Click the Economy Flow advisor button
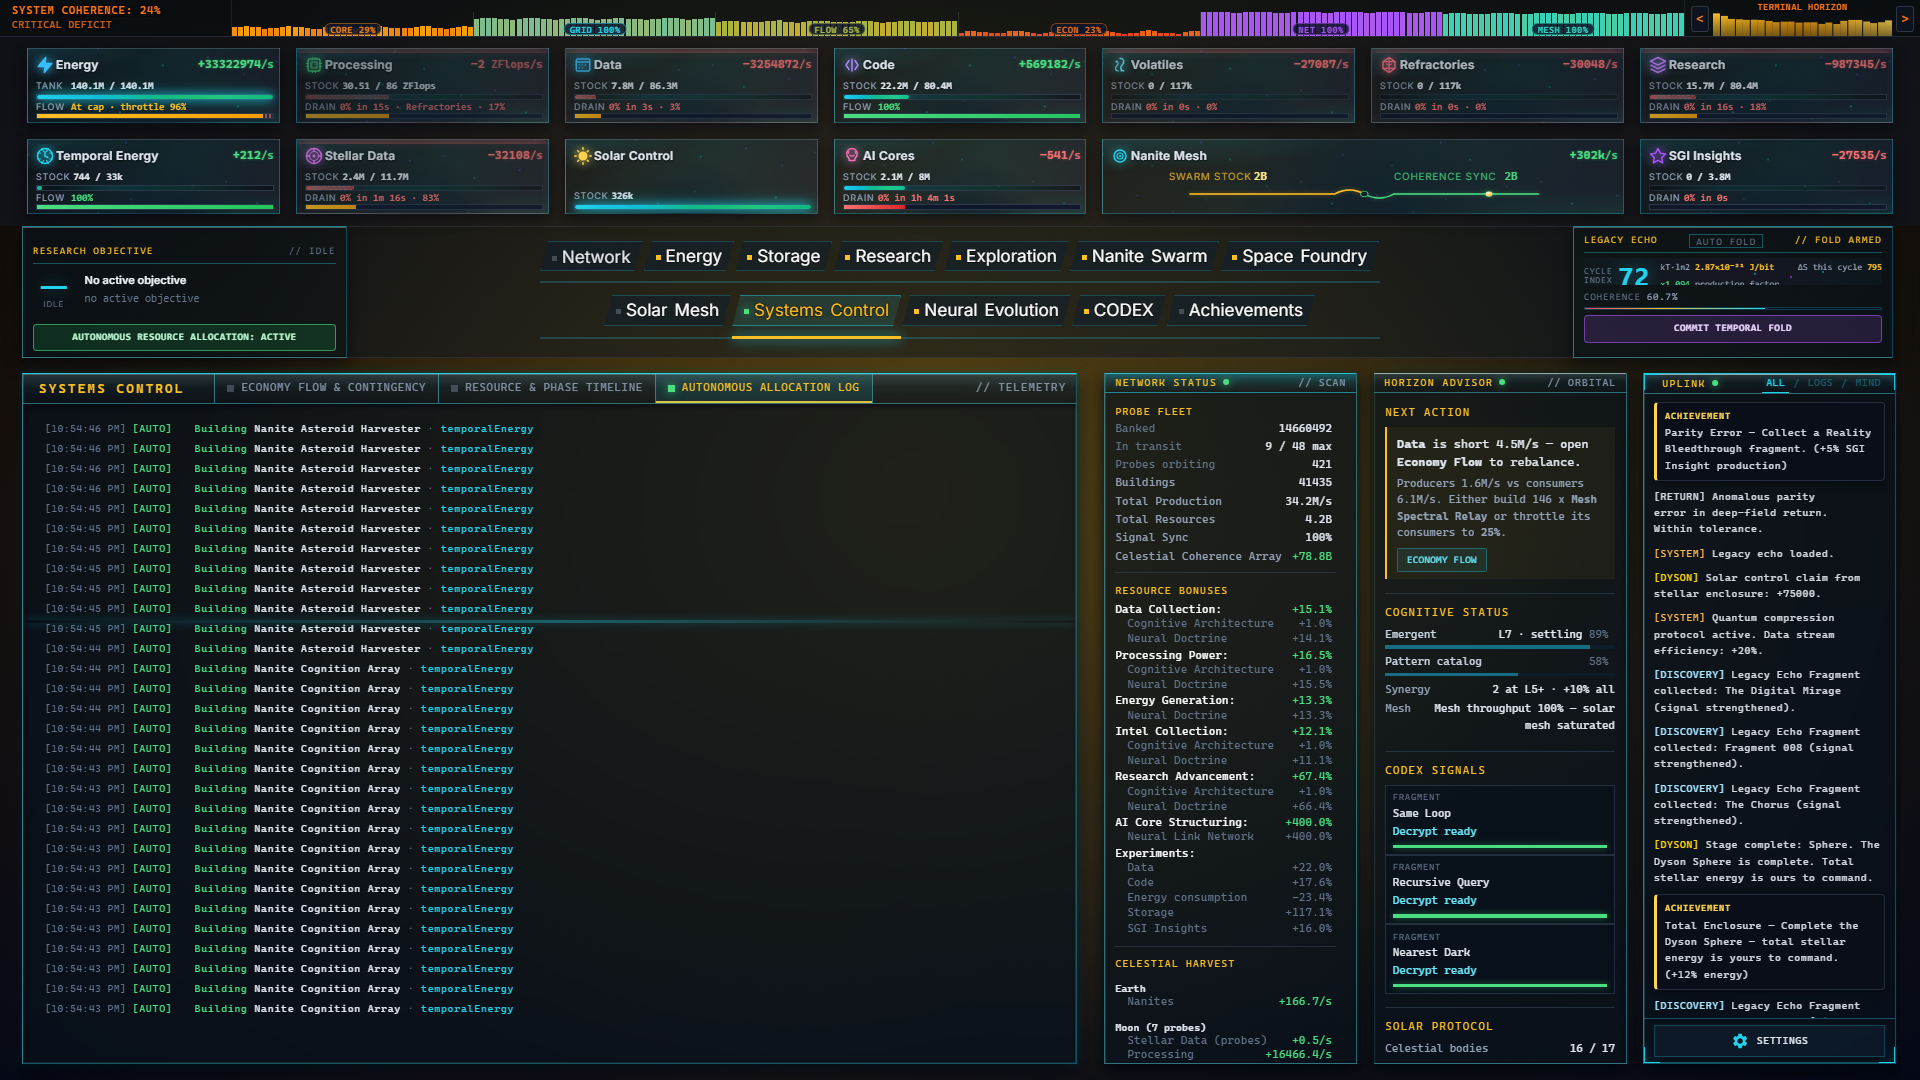Viewport: 1920px width, 1080px height. [1441, 560]
